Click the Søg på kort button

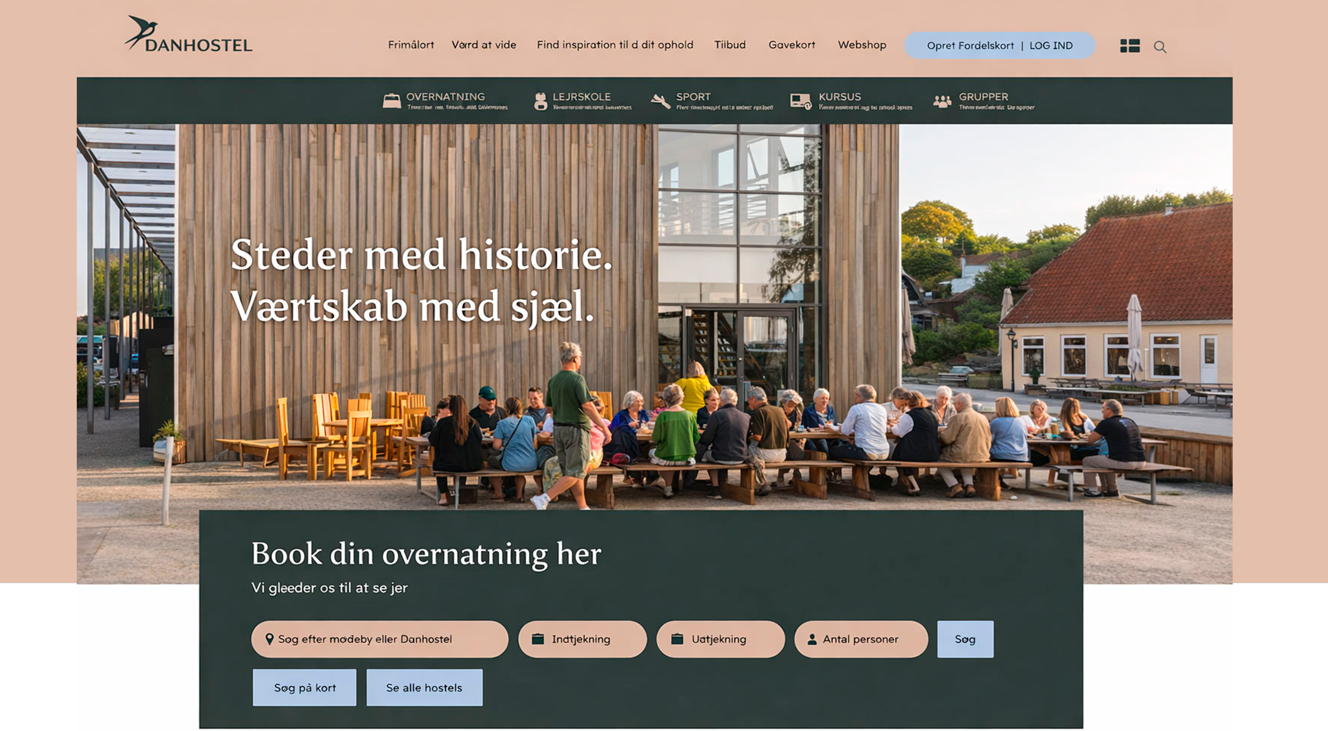[x=305, y=688]
